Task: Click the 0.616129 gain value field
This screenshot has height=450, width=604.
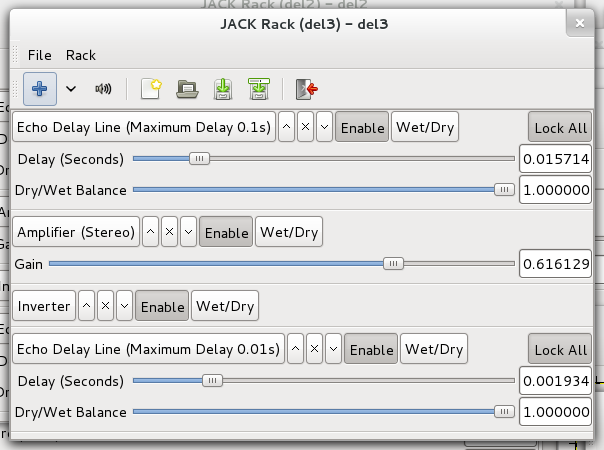Action: click(555, 264)
